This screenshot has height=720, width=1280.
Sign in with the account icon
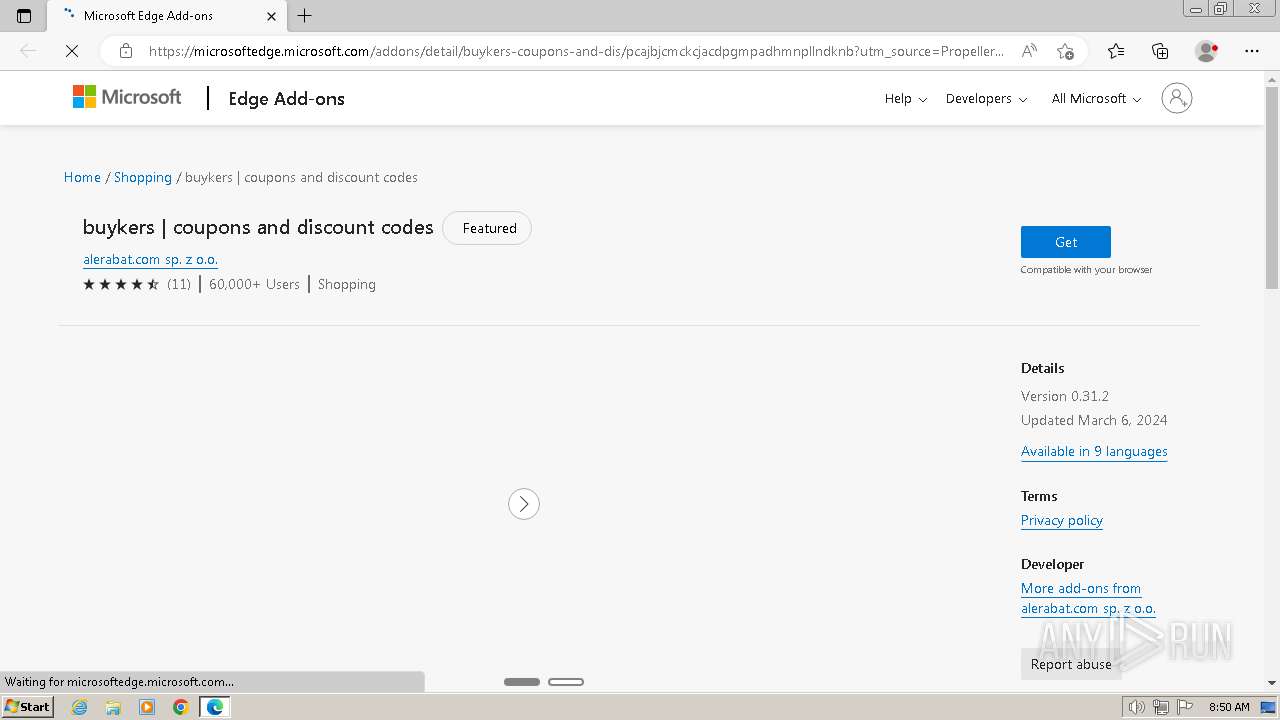click(x=1177, y=98)
